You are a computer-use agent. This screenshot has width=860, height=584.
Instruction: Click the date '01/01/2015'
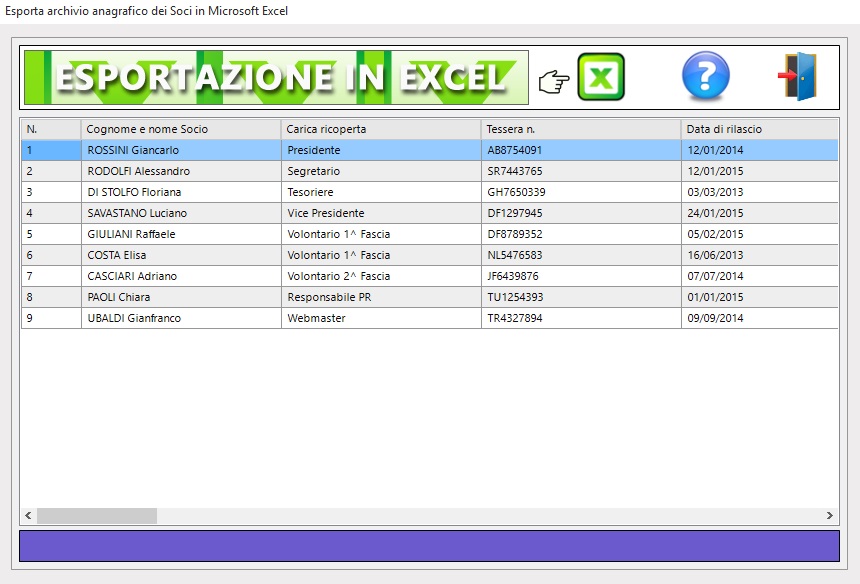(716, 297)
